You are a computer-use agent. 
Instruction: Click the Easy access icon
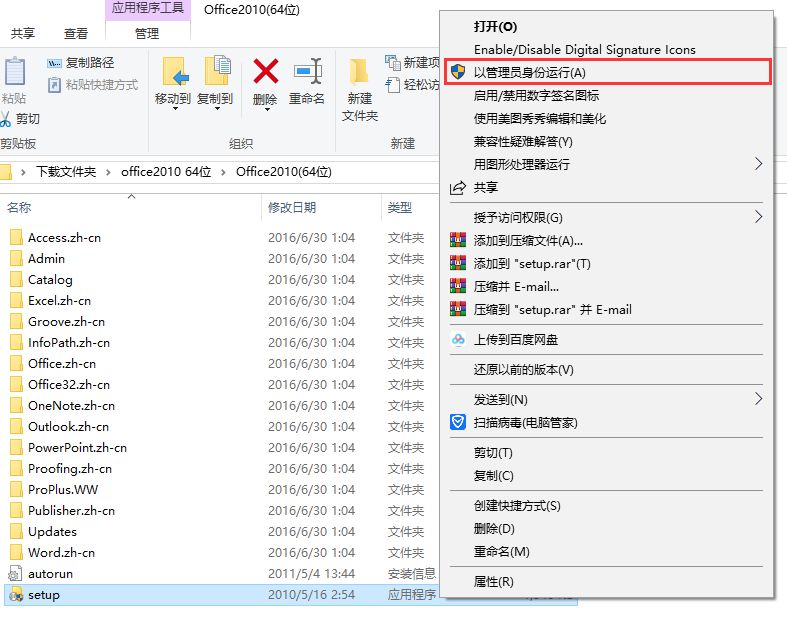click(392, 84)
